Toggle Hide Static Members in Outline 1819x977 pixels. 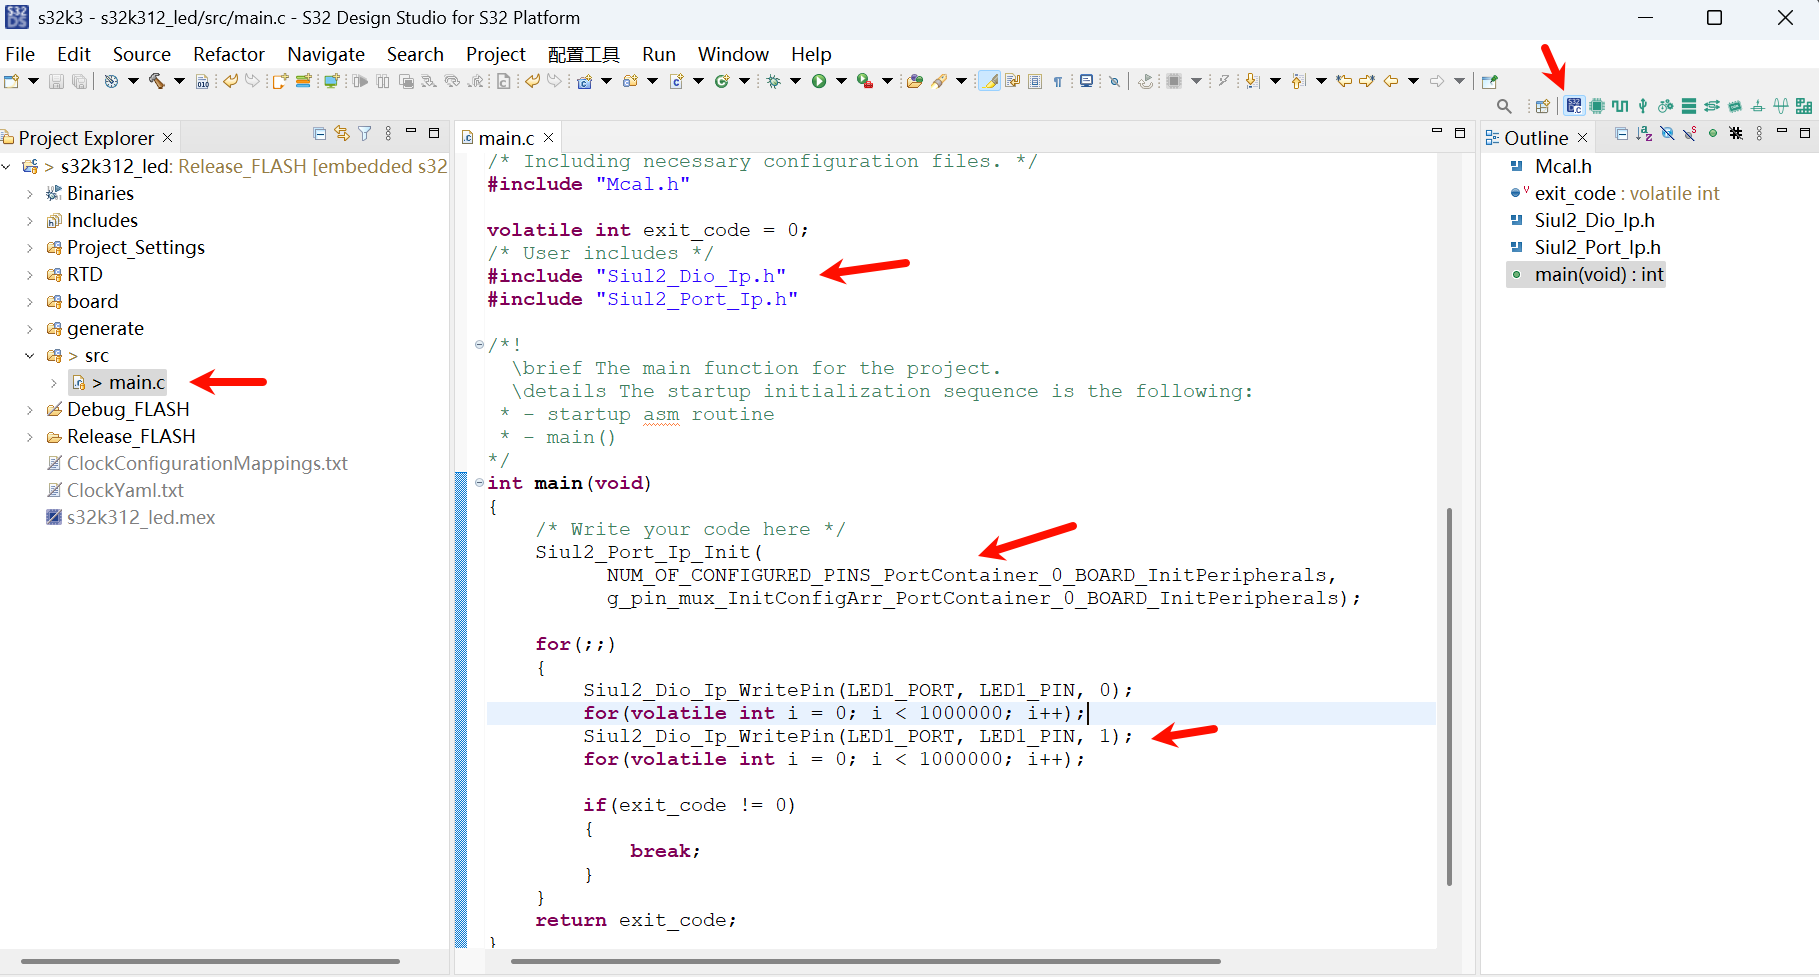click(x=1689, y=133)
